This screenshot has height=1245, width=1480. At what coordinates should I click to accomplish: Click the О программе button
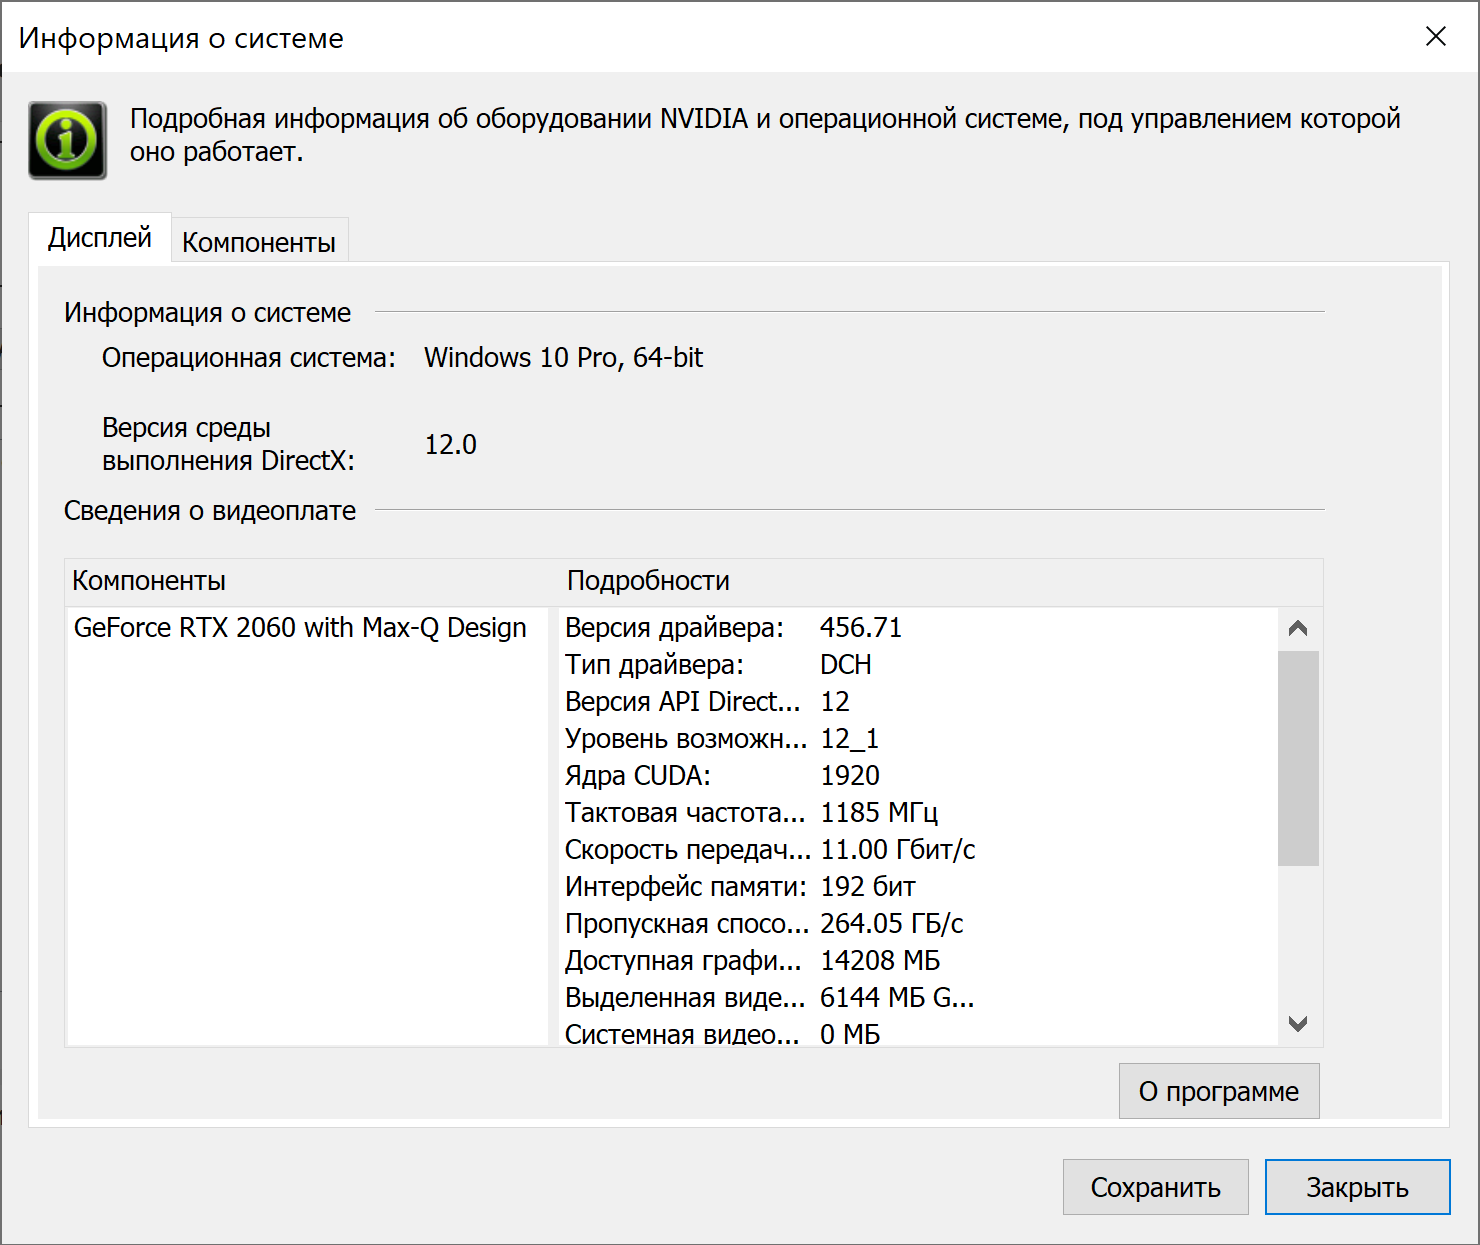pyautogui.click(x=1219, y=1091)
